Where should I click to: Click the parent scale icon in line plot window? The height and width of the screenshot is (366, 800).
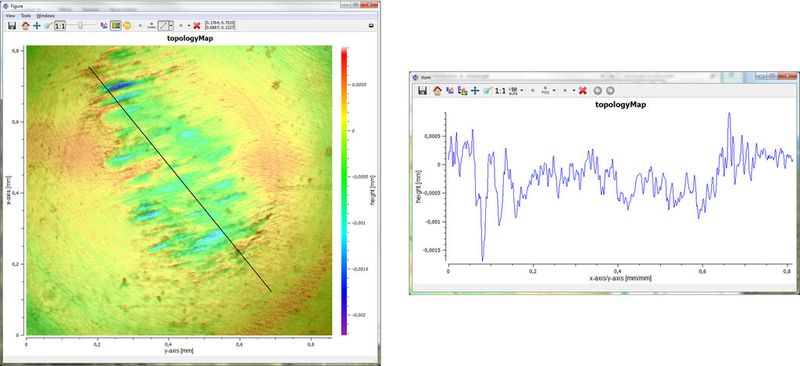(x=463, y=90)
